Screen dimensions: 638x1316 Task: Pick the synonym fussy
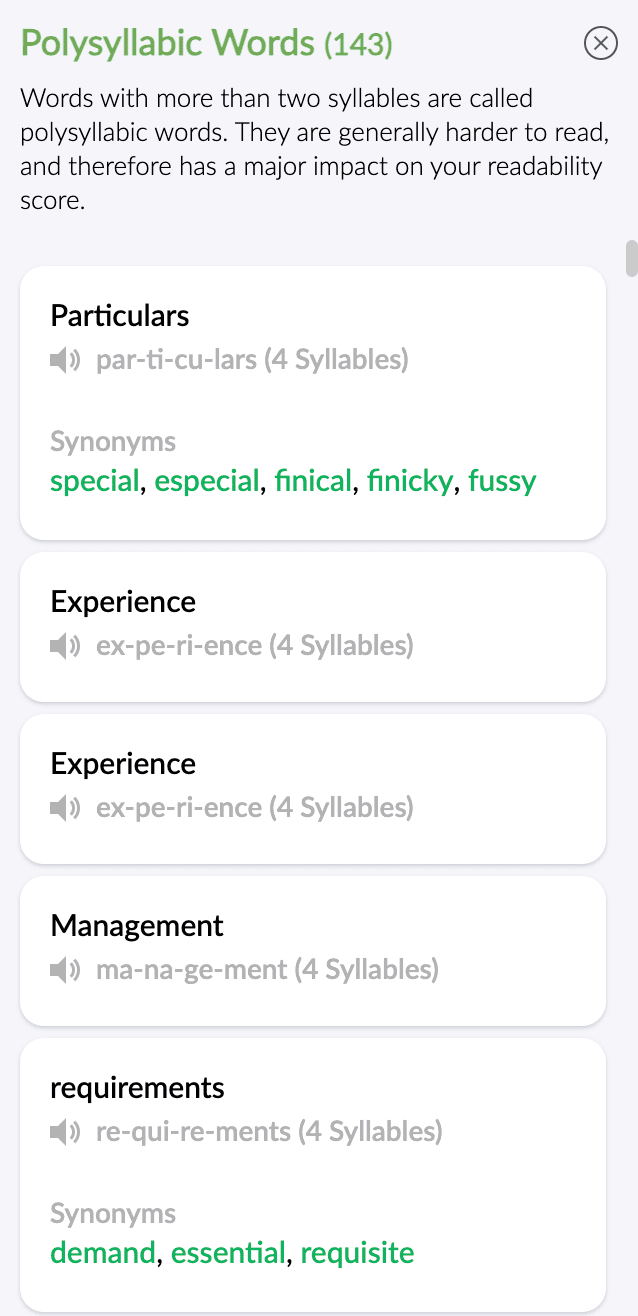[501, 481]
